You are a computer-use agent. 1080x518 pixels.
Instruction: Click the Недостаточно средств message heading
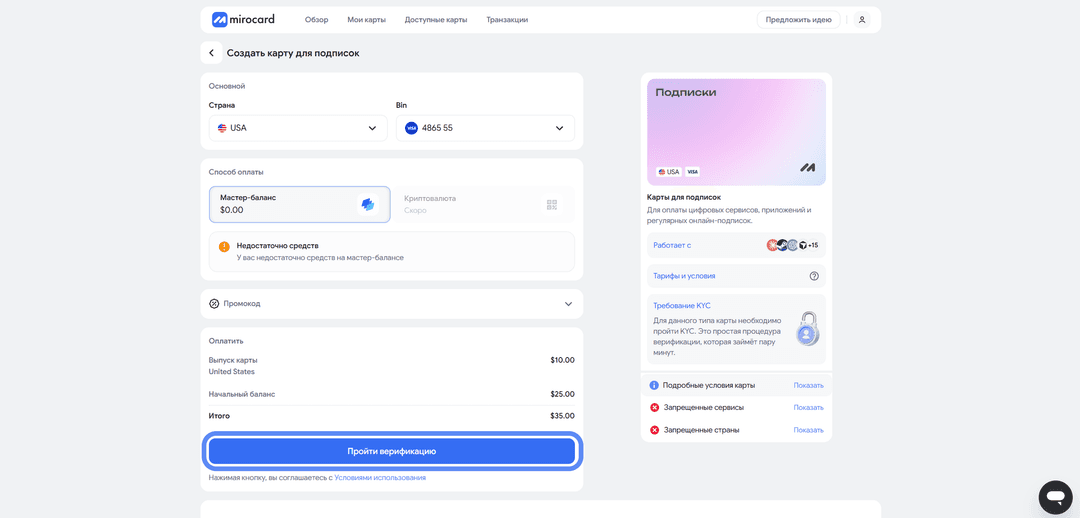point(278,245)
